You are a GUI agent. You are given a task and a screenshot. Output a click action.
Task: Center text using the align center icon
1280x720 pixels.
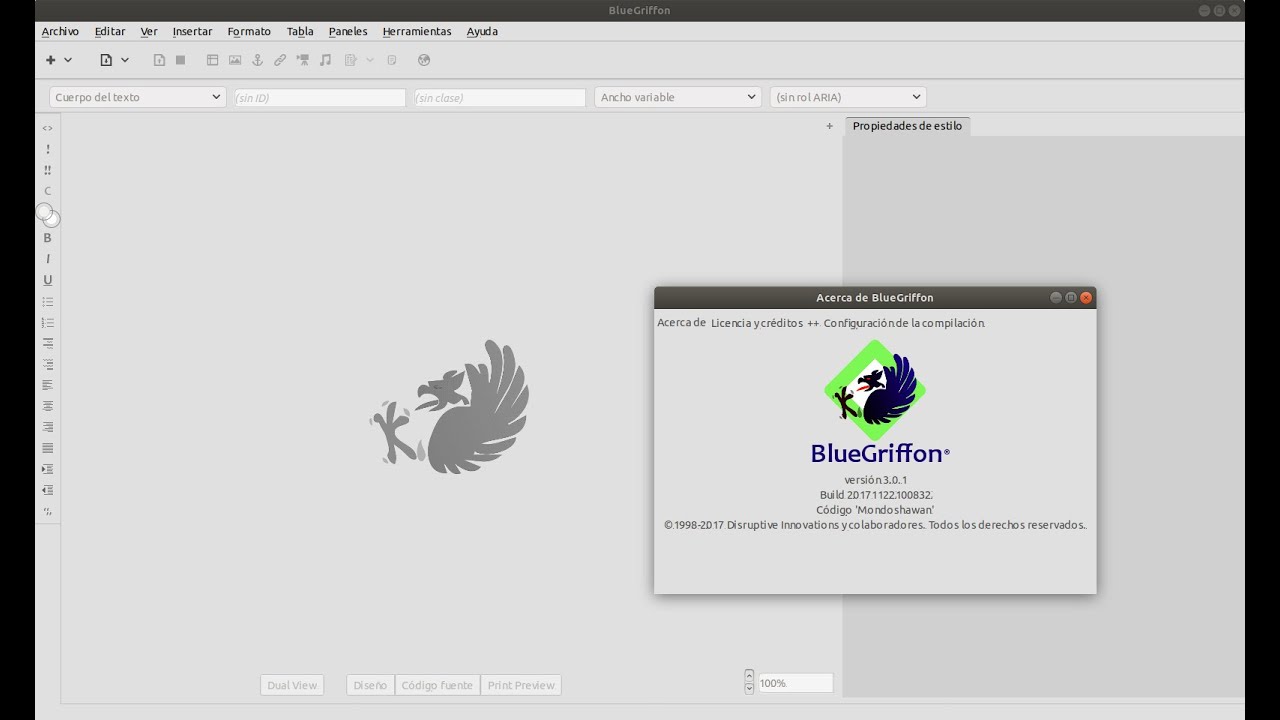(47, 406)
